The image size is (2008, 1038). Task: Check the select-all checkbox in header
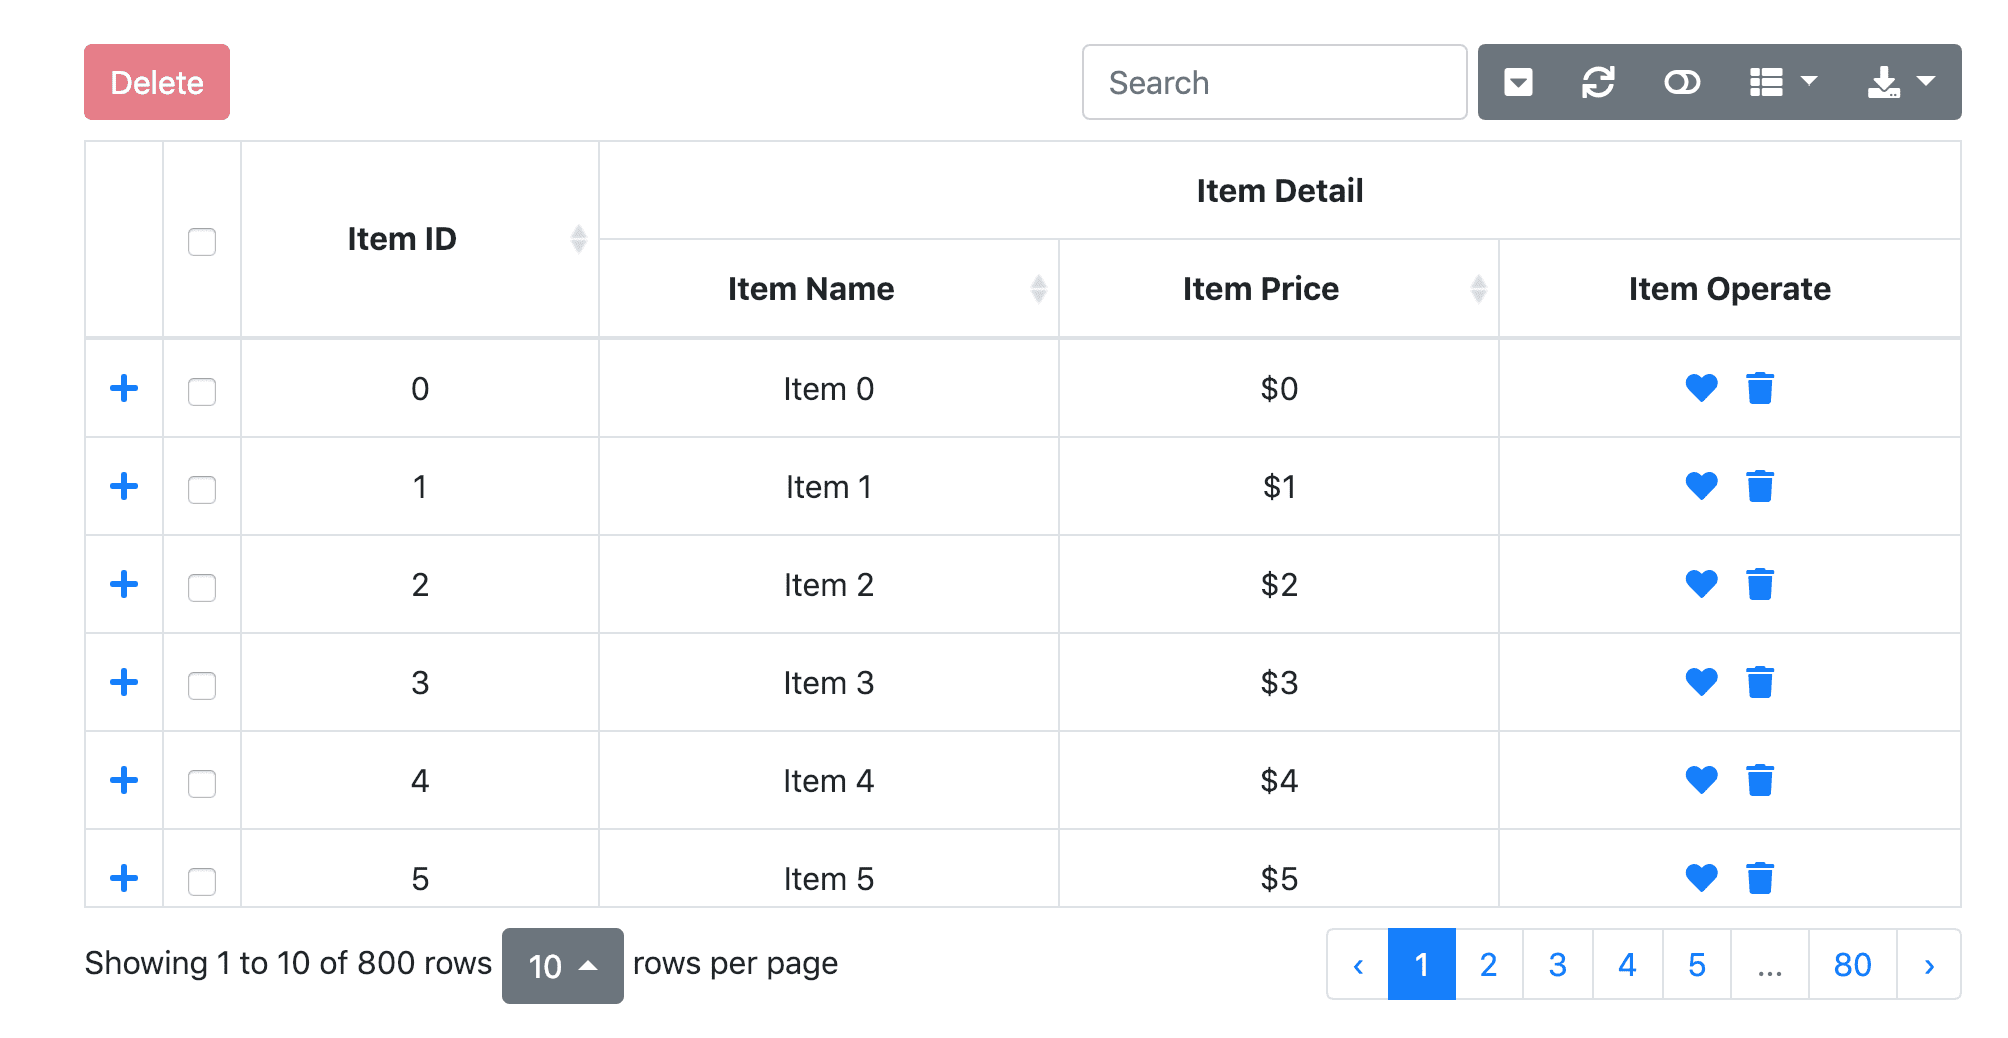pos(202,242)
